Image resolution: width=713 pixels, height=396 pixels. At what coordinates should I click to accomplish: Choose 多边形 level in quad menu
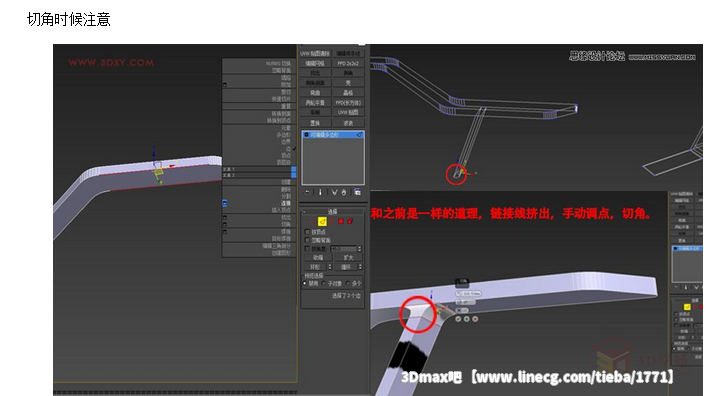[x=284, y=135]
